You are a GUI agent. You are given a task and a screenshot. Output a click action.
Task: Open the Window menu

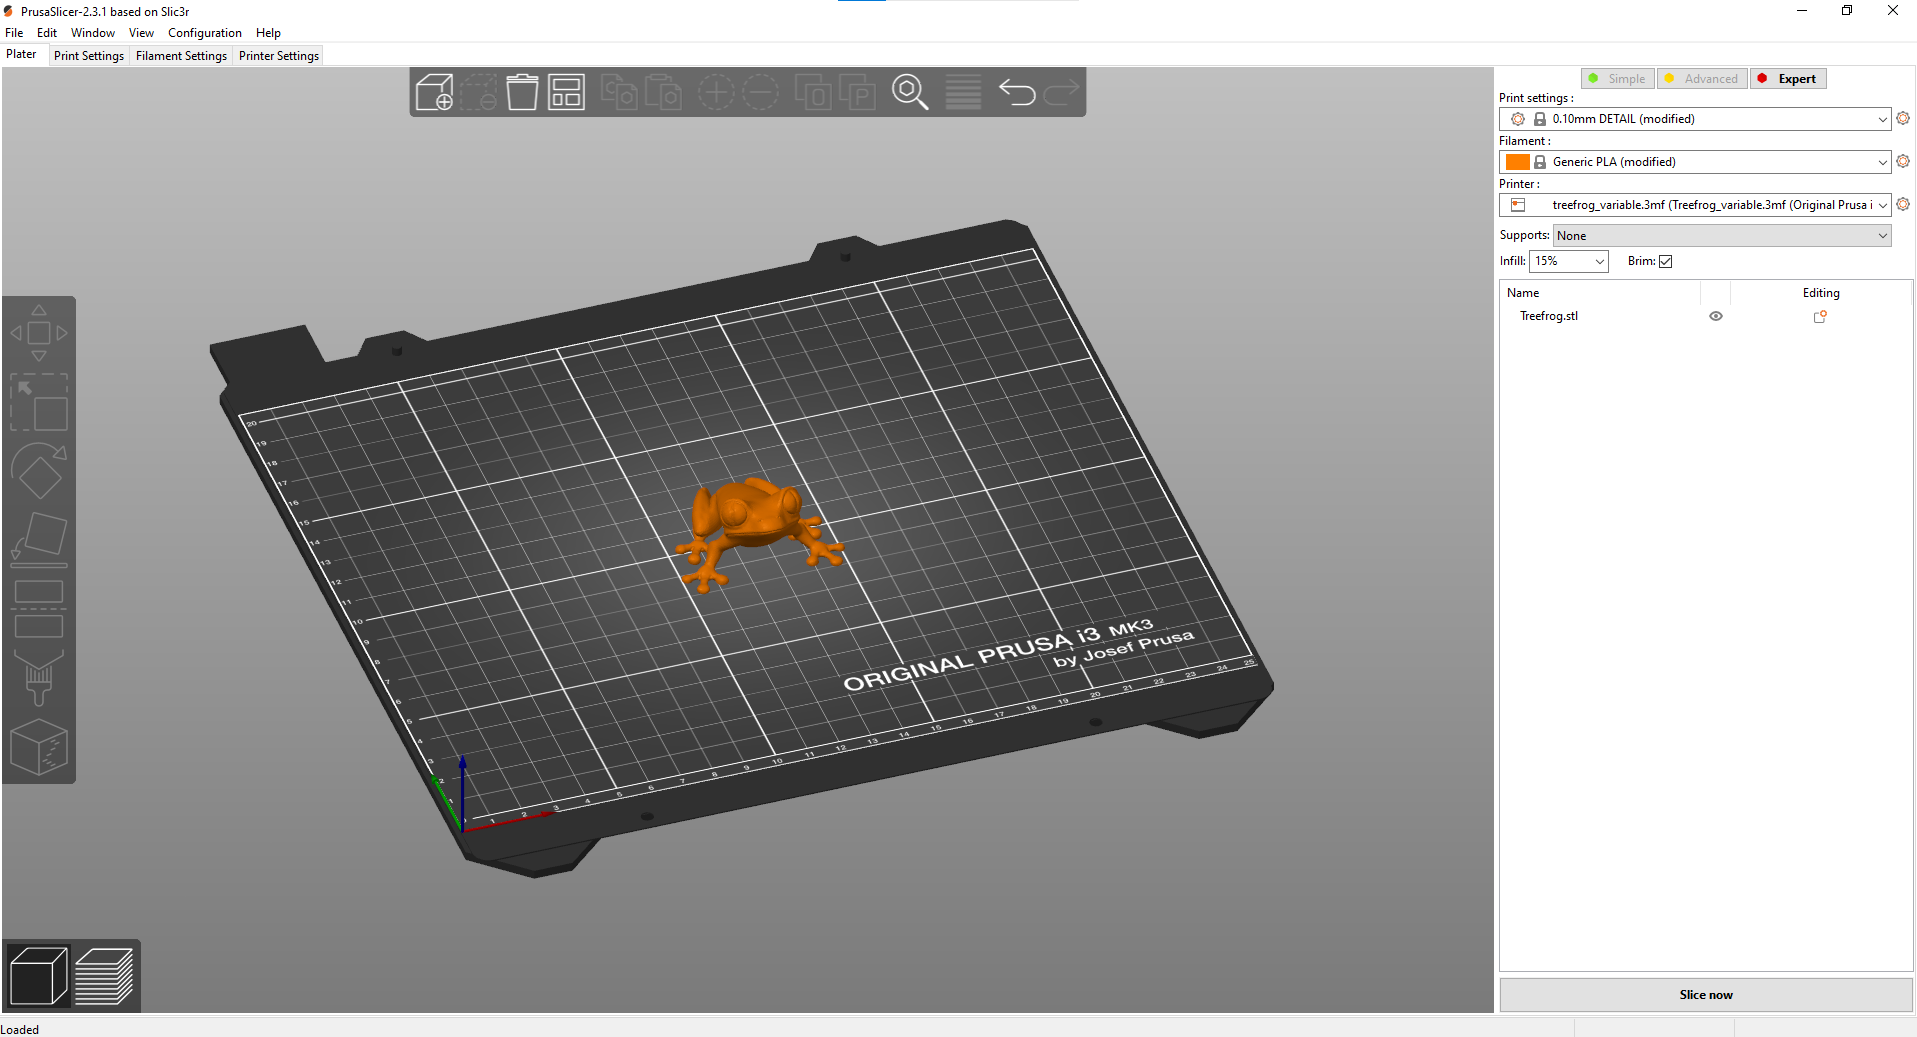click(x=93, y=33)
